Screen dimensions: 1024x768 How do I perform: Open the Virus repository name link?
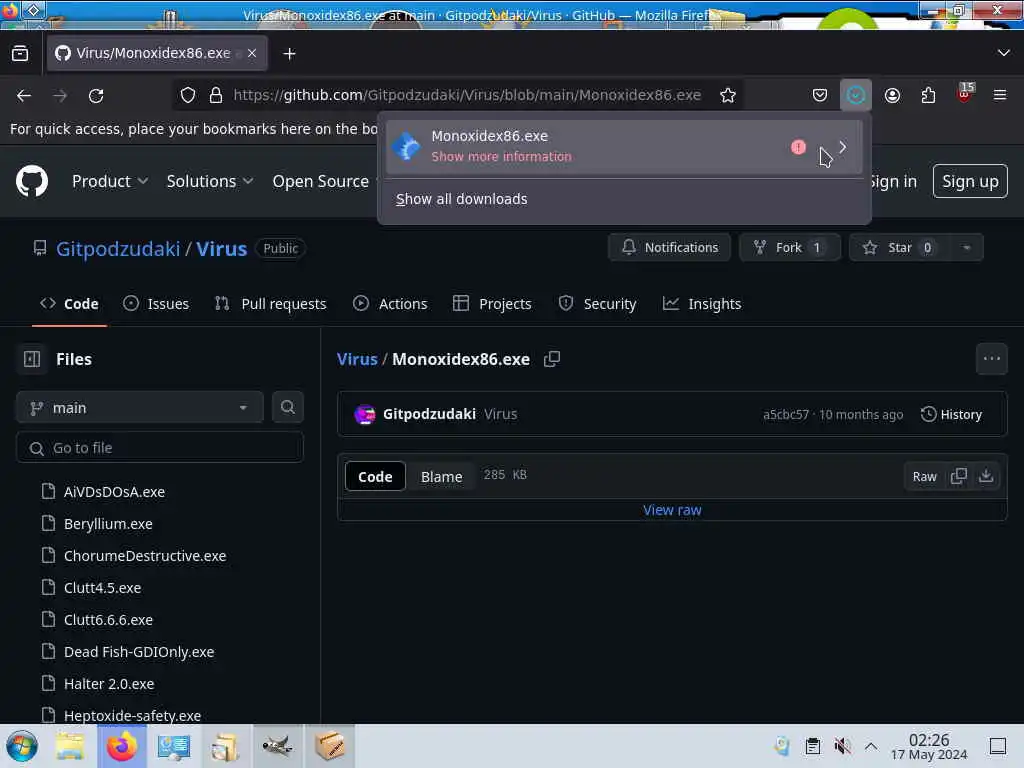[221, 249]
